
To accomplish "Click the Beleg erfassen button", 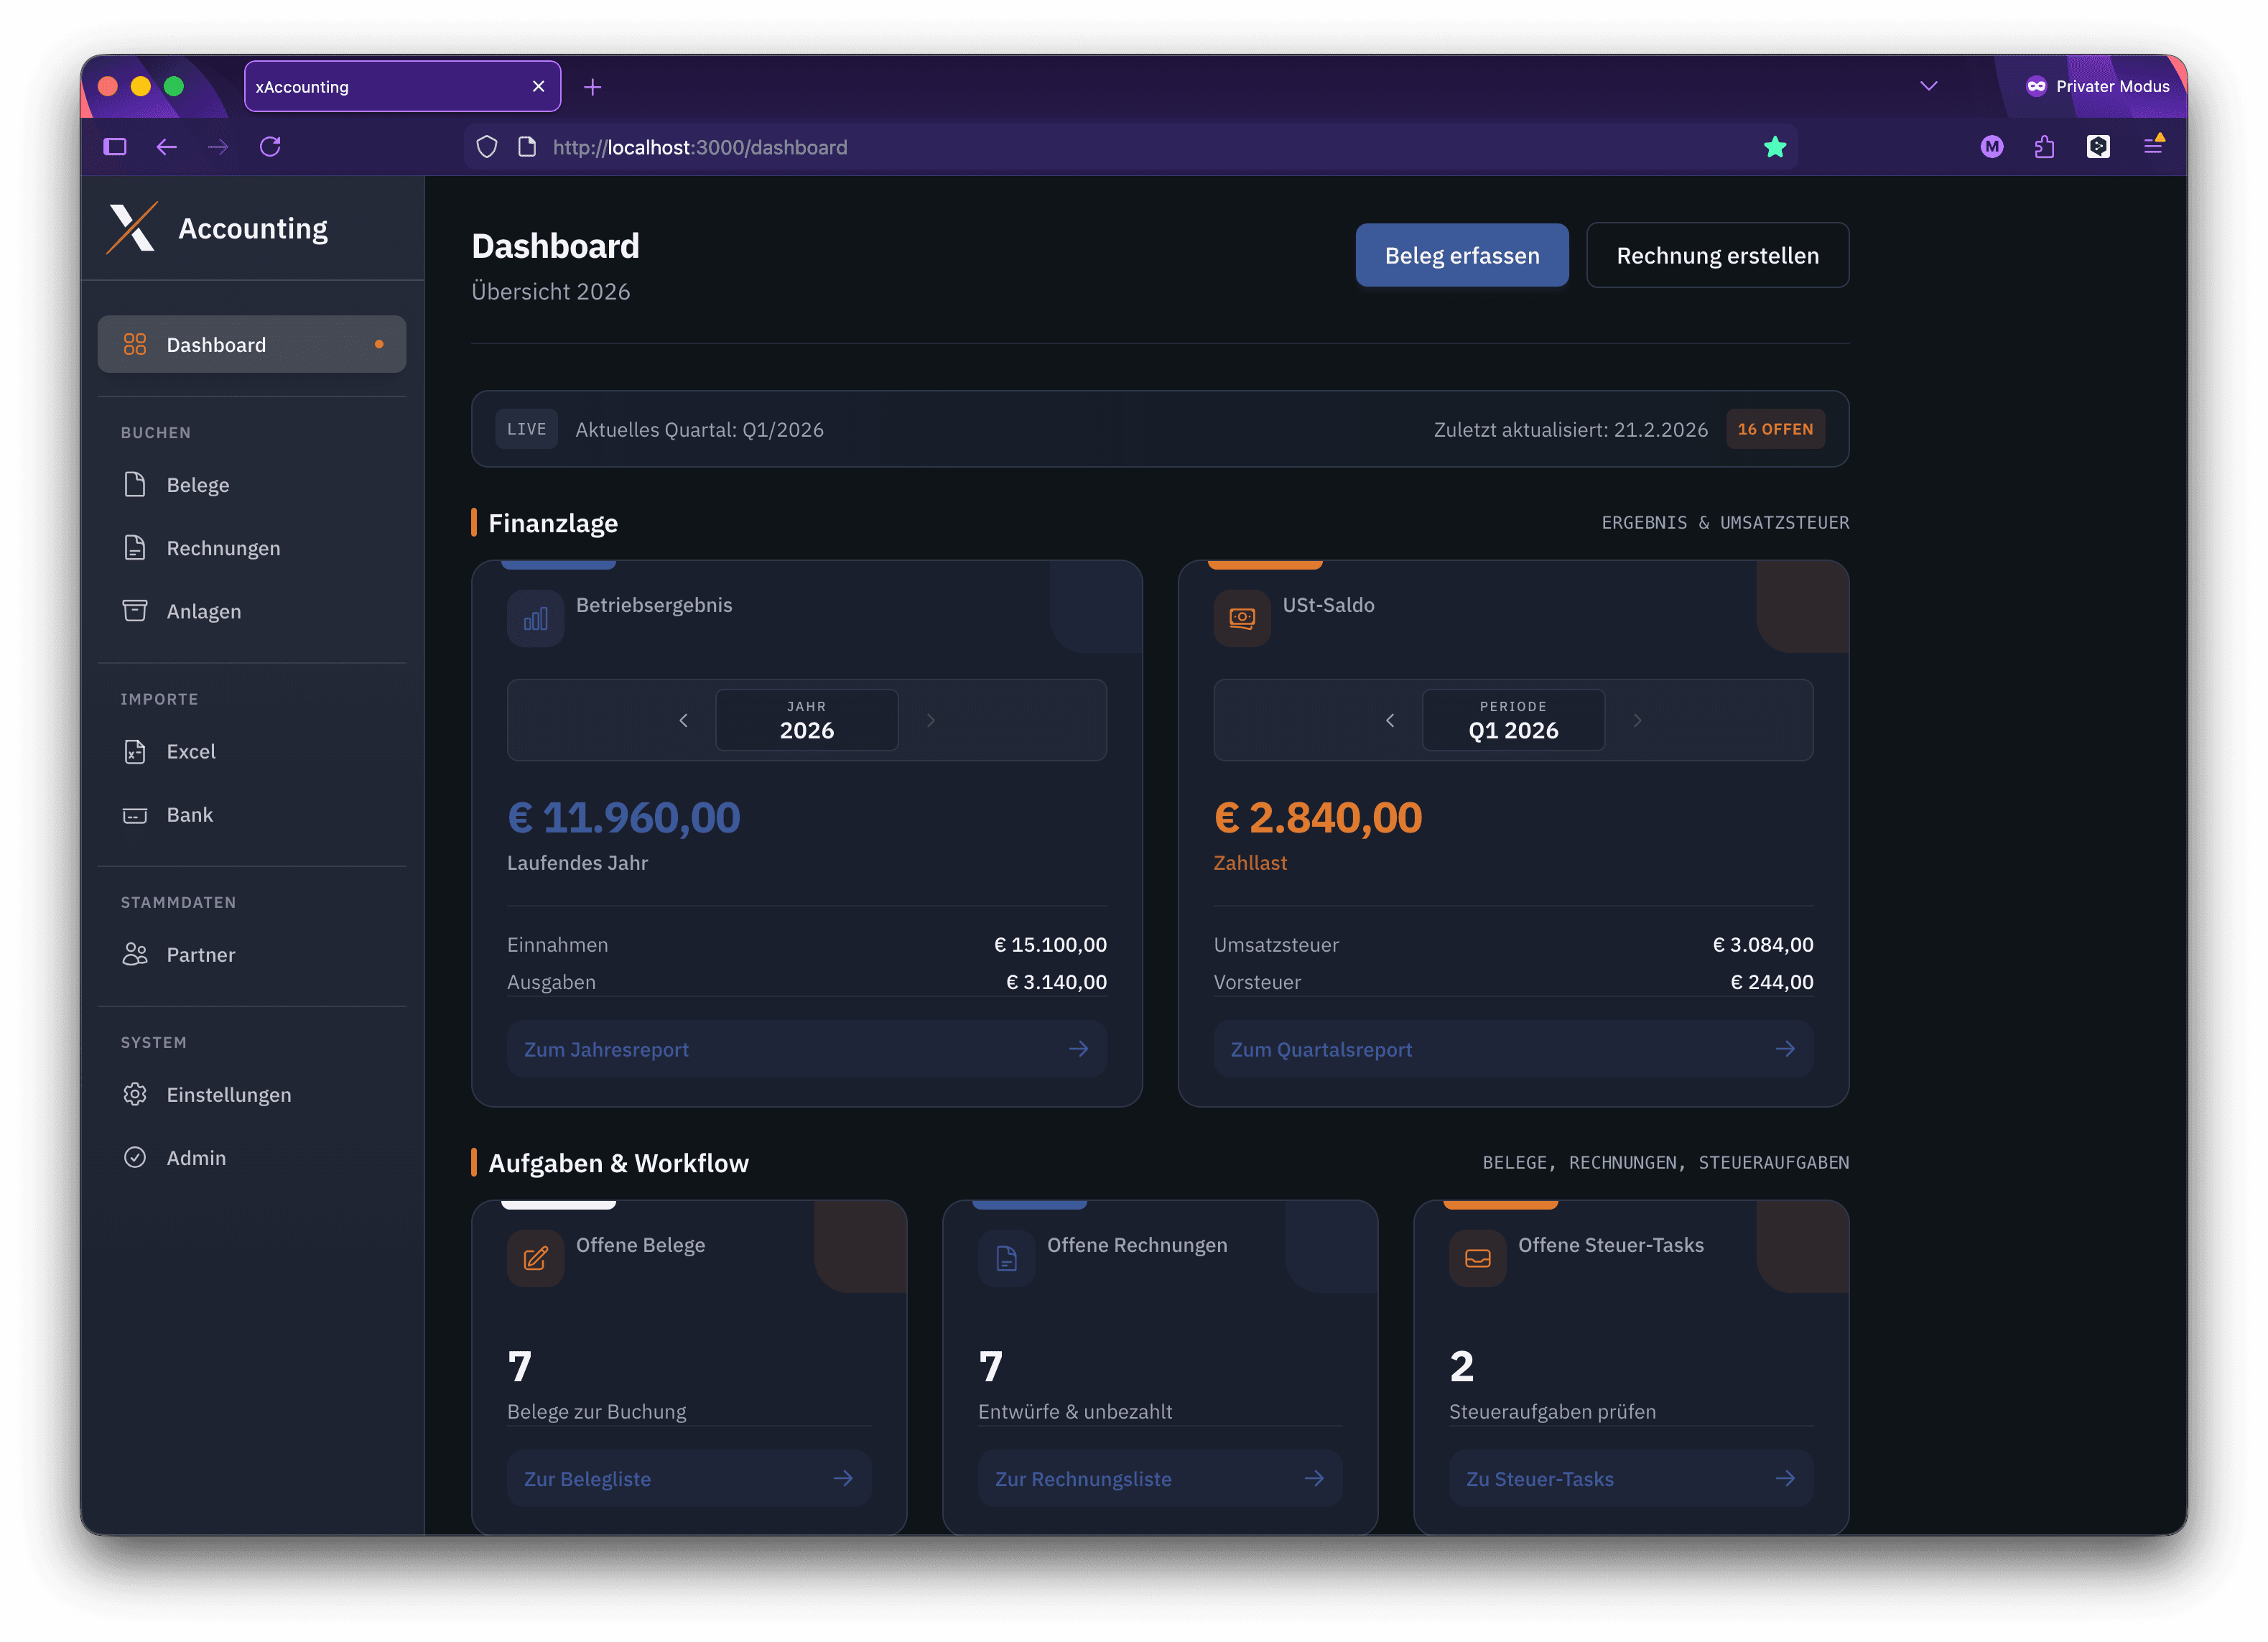I will tap(1461, 255).
